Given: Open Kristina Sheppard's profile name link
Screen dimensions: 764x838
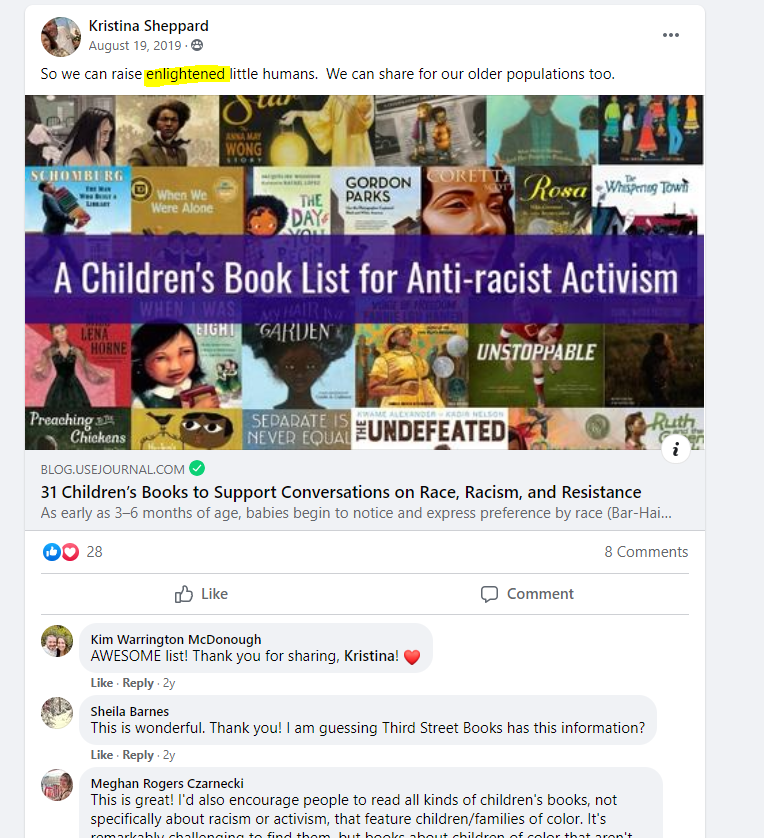Looking at the screenshot, I should [149, 26].
